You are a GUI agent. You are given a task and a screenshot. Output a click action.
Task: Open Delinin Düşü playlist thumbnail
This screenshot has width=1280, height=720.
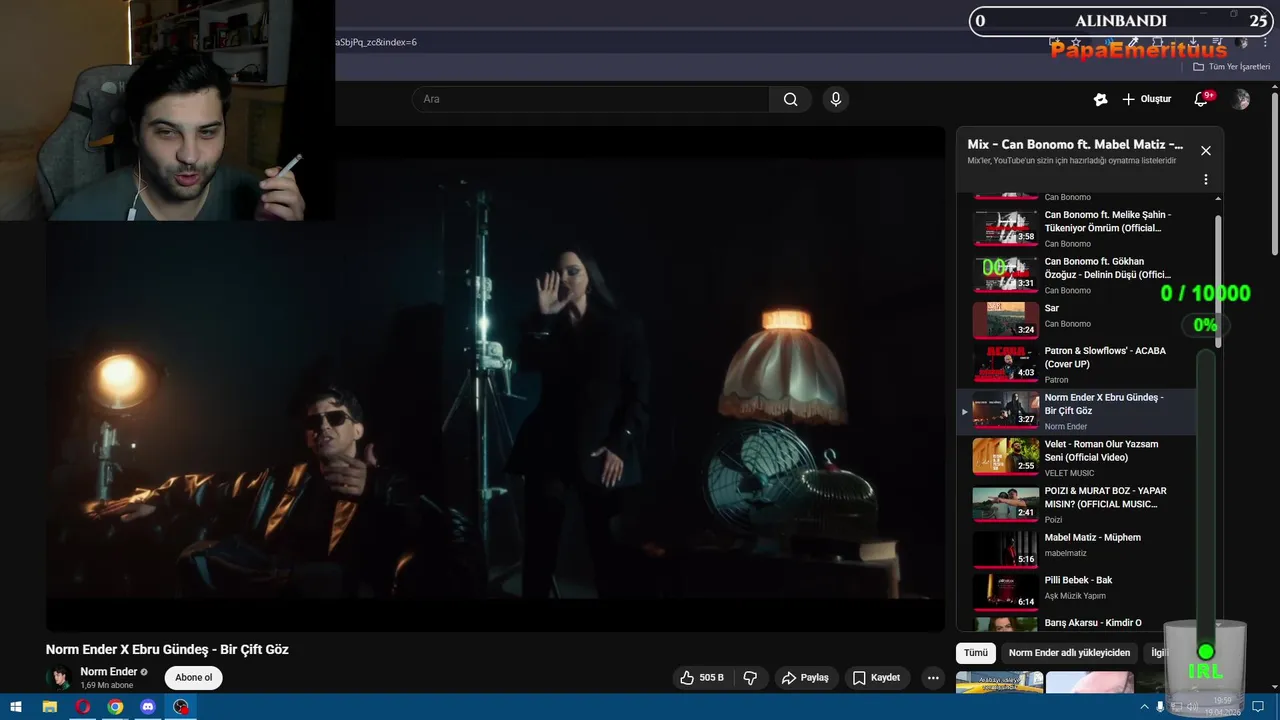click(1005, 274)
